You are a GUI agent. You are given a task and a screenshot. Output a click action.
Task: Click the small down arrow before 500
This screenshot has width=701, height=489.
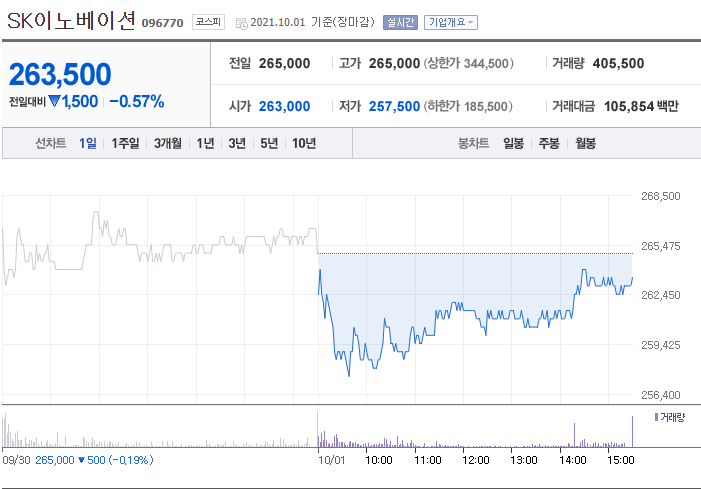tap(81, 460)
